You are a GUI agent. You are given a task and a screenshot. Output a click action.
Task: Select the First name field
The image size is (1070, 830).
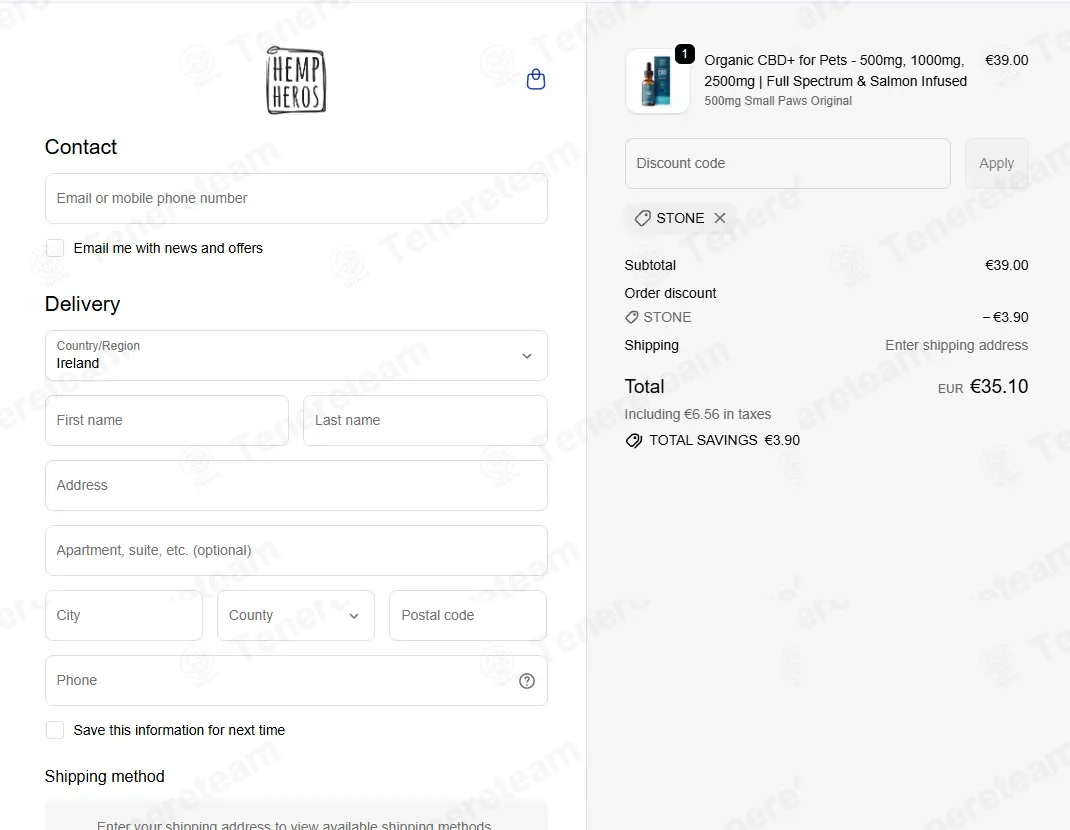point(167,420)
